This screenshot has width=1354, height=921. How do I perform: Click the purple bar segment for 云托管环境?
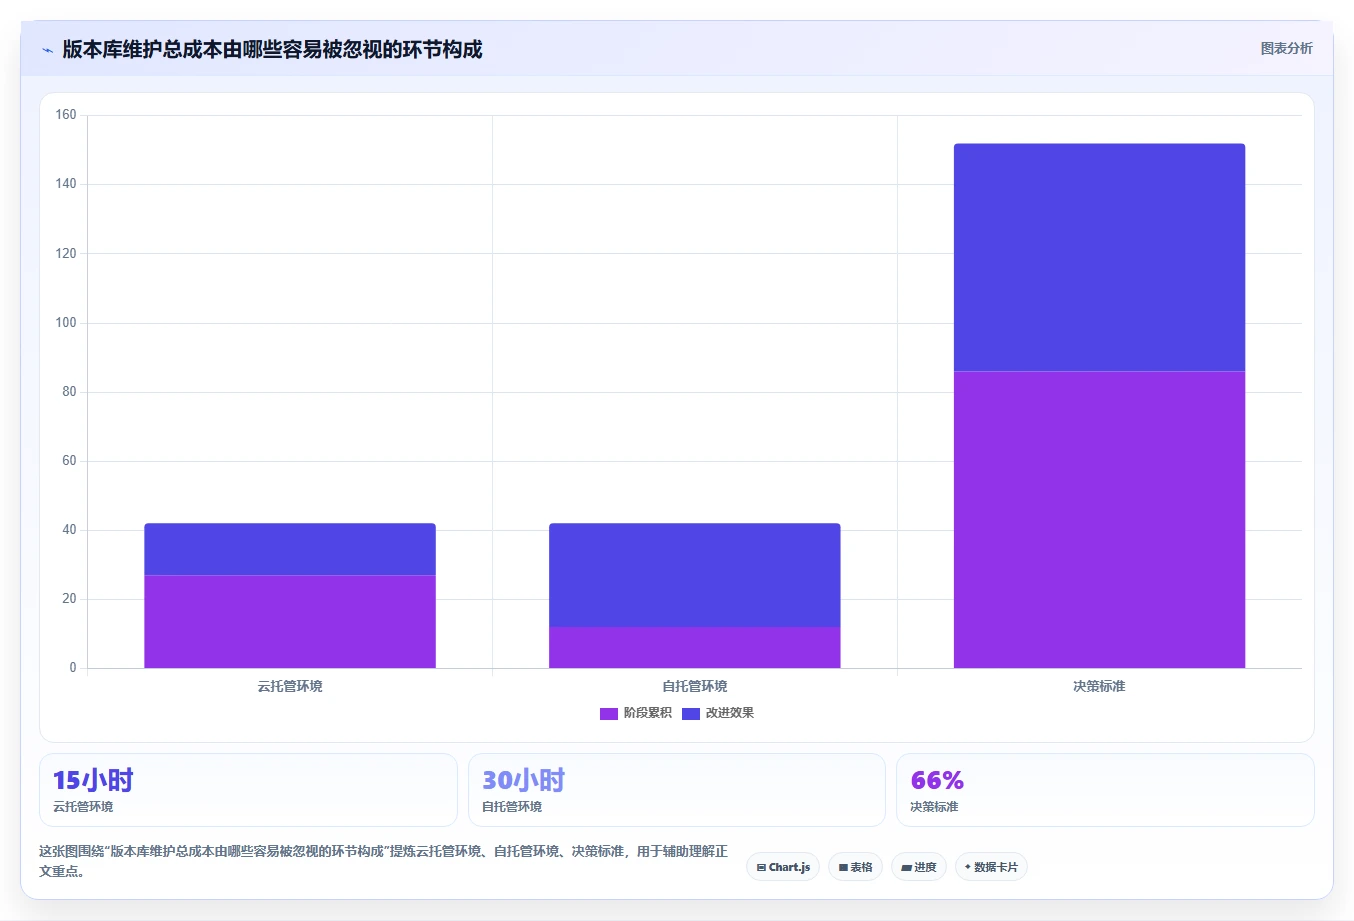(290, 621)
